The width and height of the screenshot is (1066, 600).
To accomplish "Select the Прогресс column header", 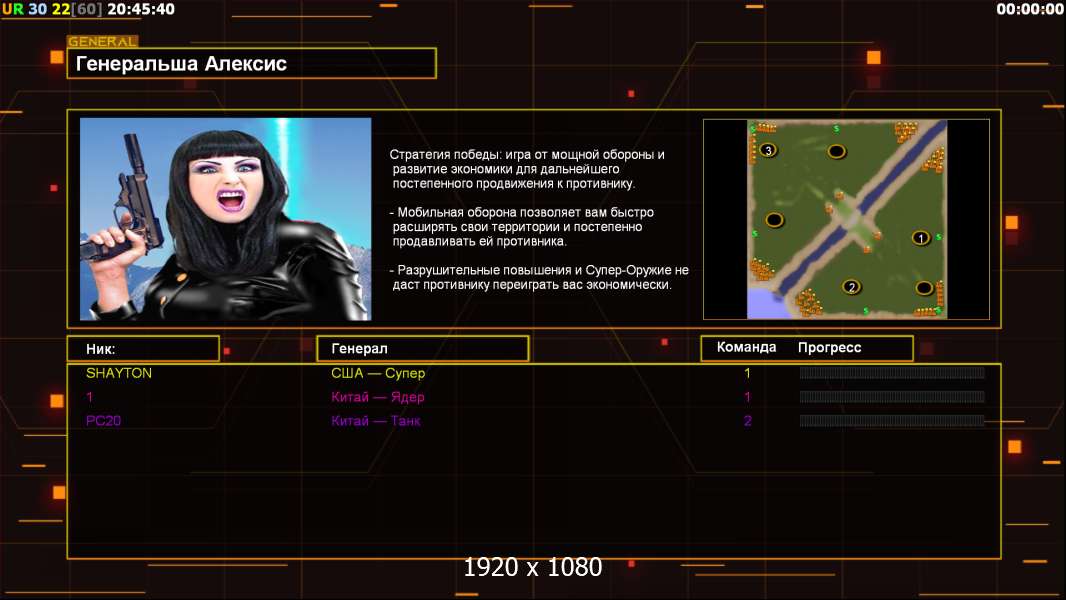I will 829,347.
